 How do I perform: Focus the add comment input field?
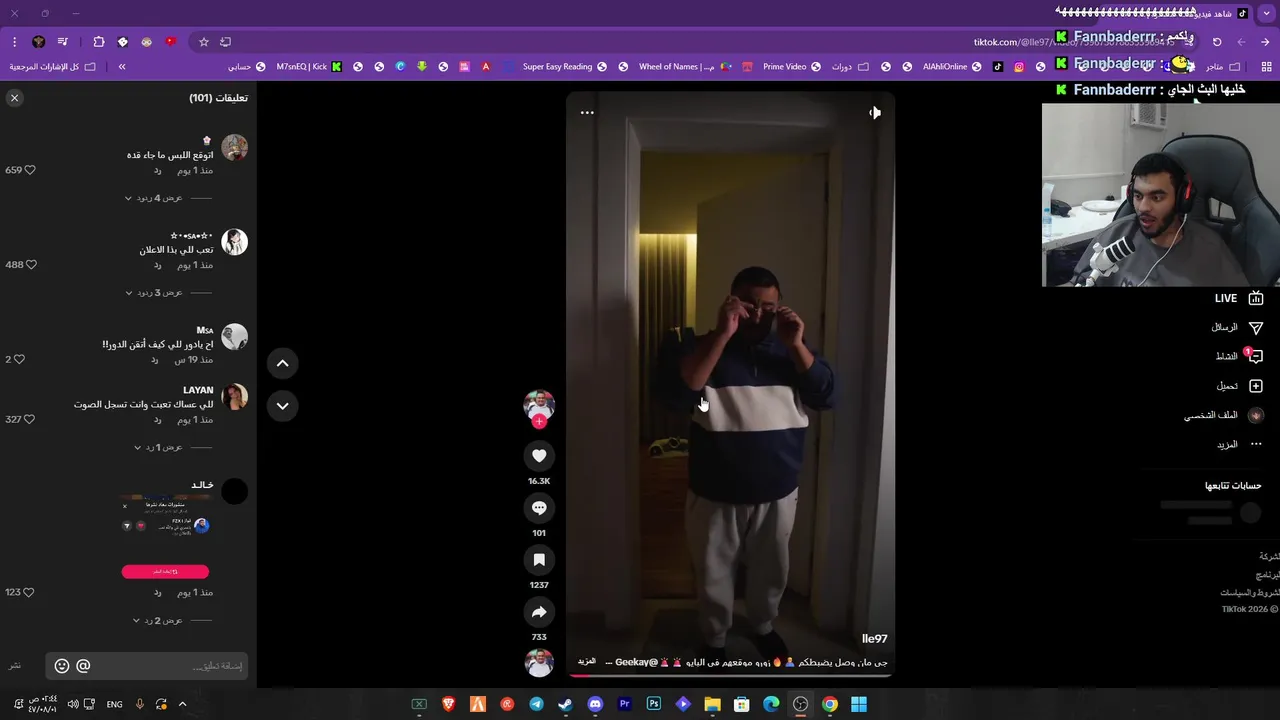(x=146, y=666)
